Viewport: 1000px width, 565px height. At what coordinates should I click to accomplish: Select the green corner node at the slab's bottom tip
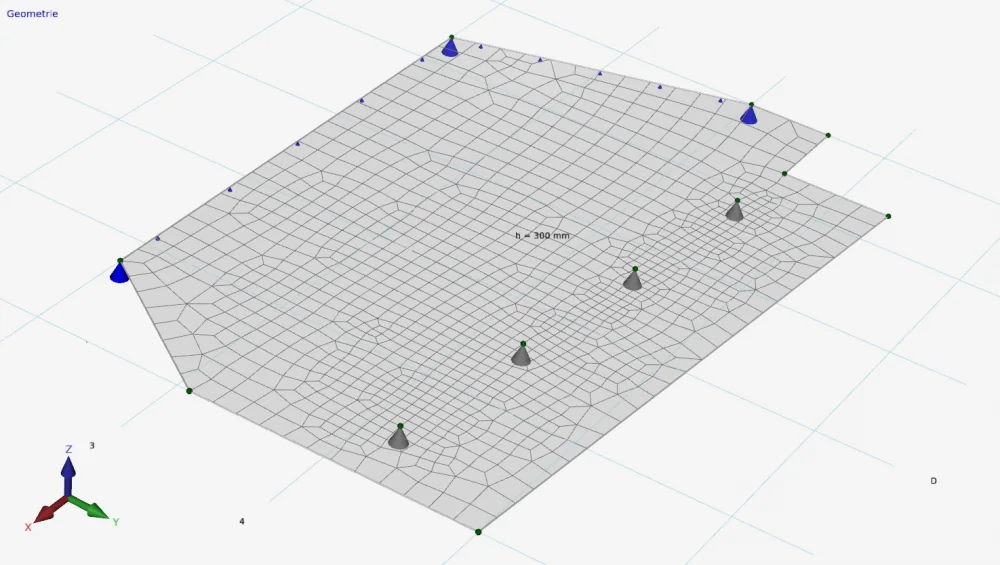pyautogui.click(x=478, y=532)
